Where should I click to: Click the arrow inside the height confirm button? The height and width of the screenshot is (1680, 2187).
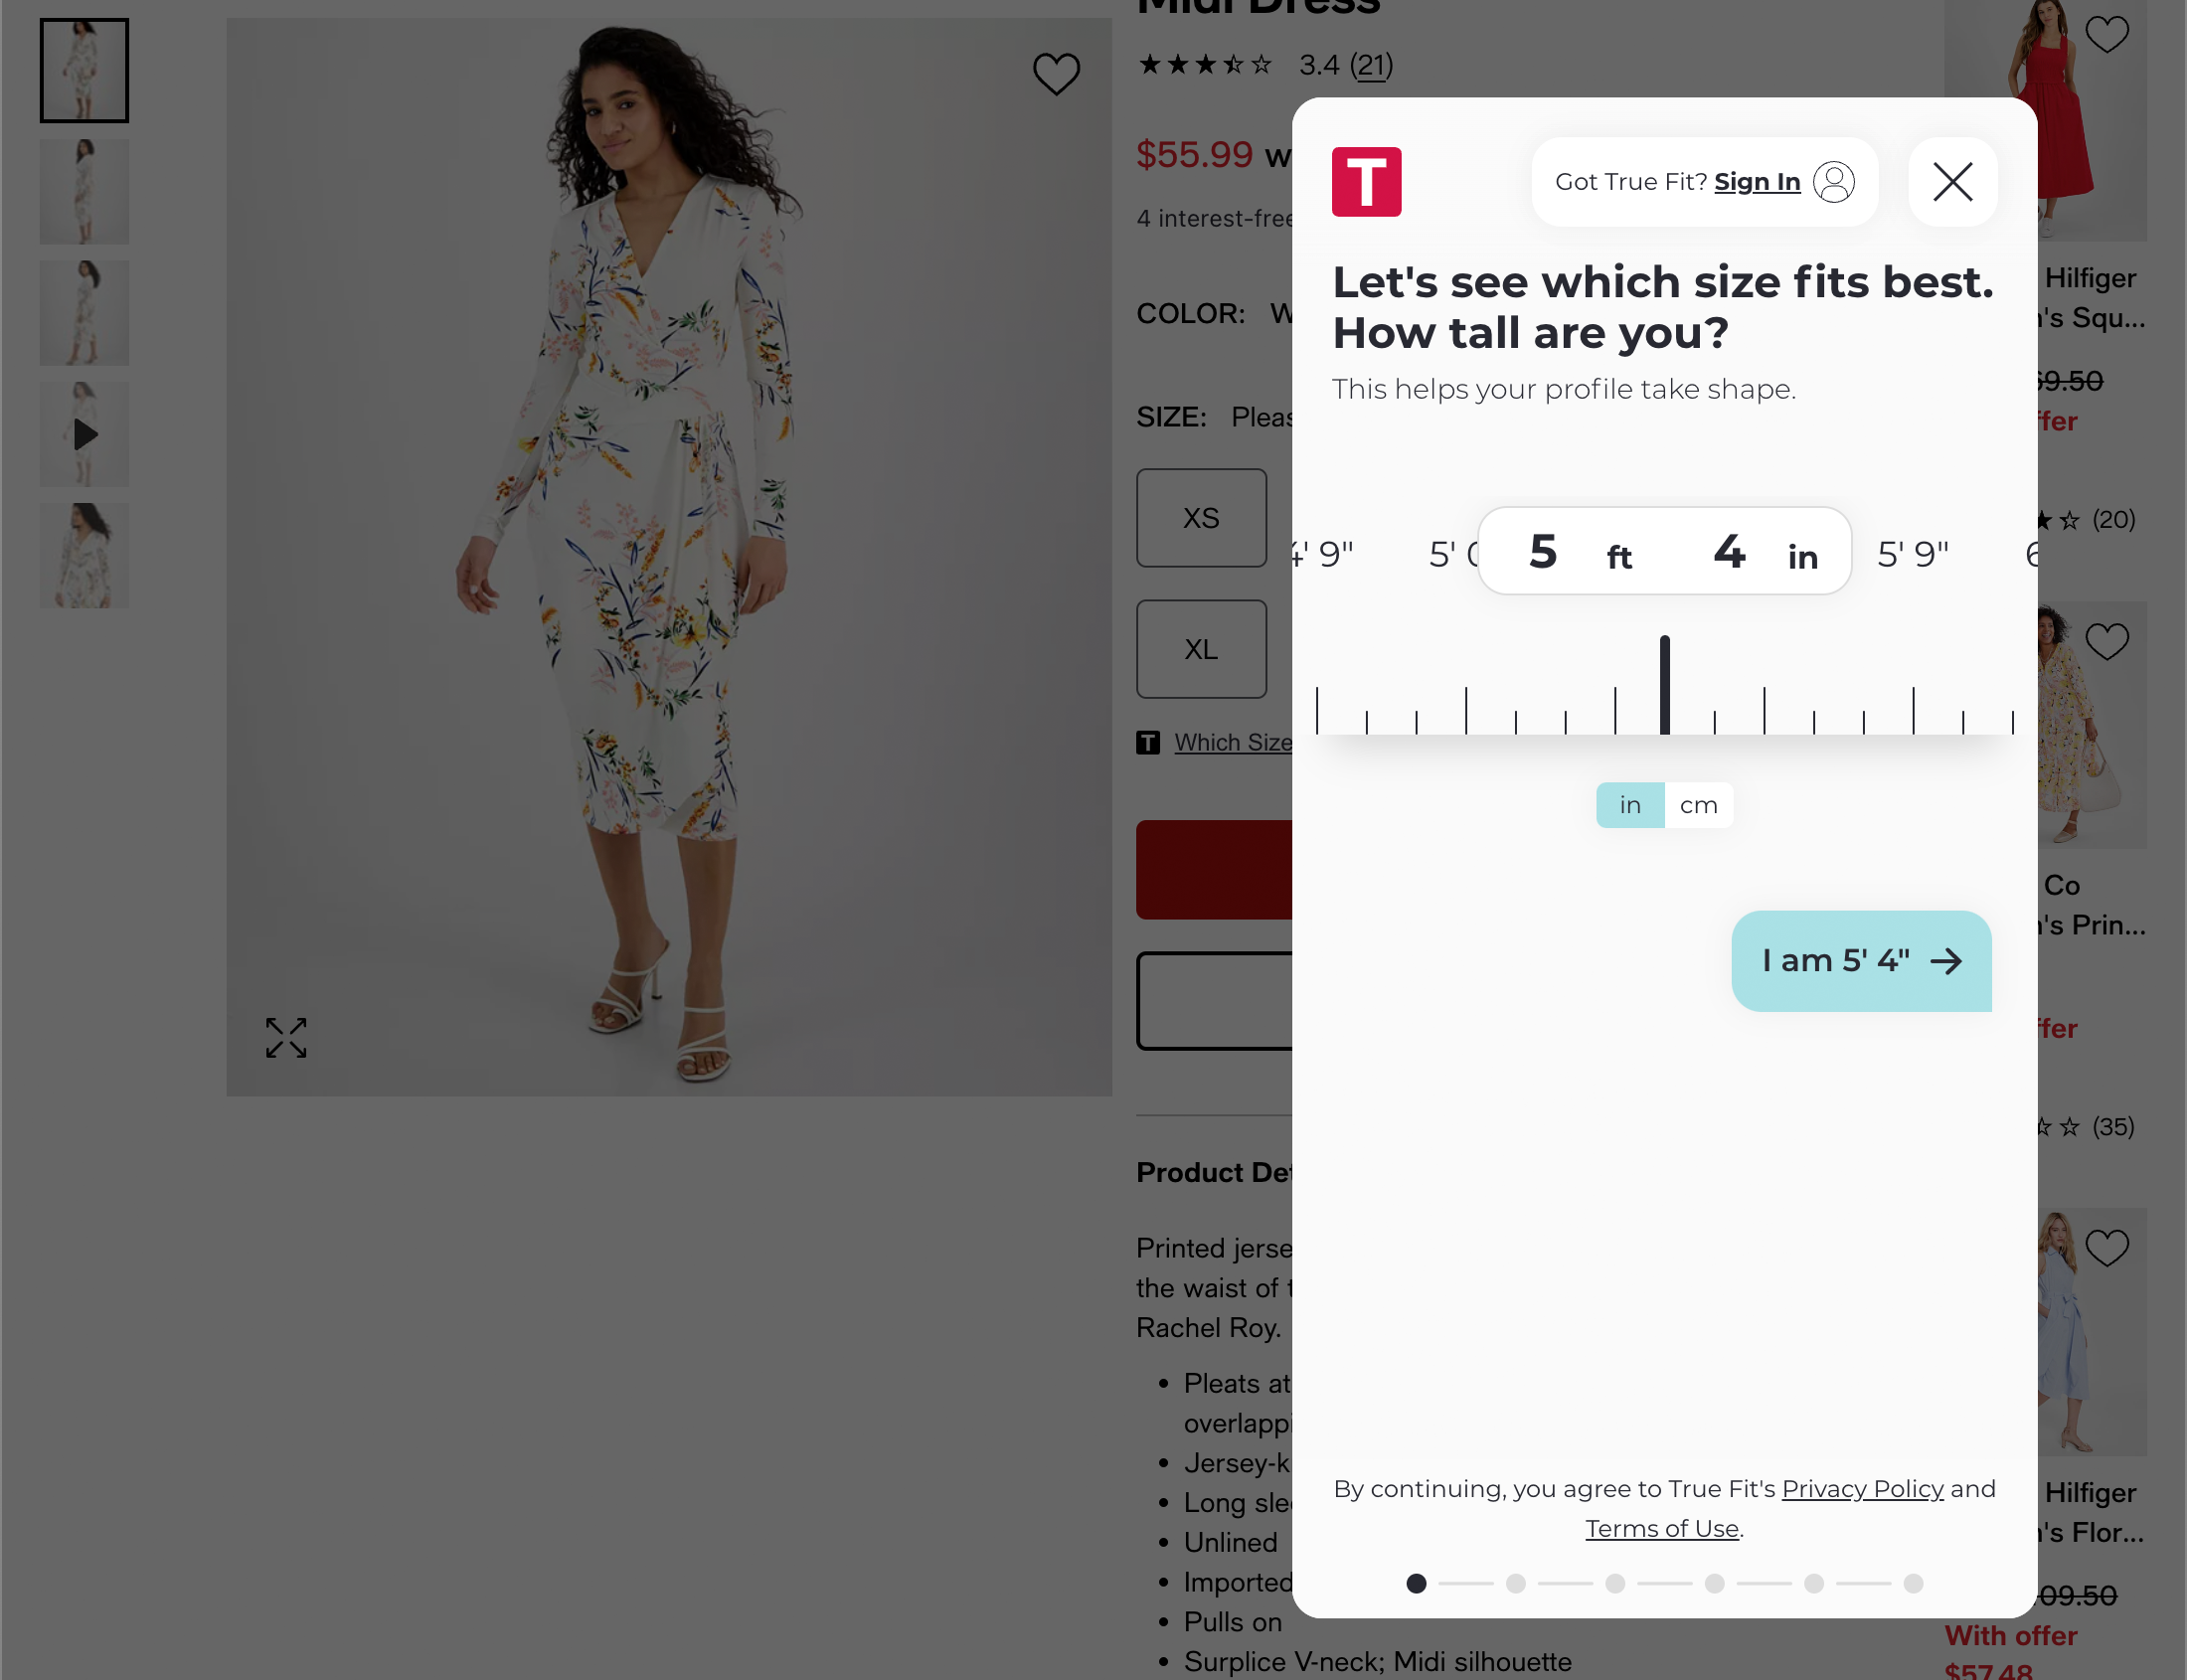coord(1947,961)
